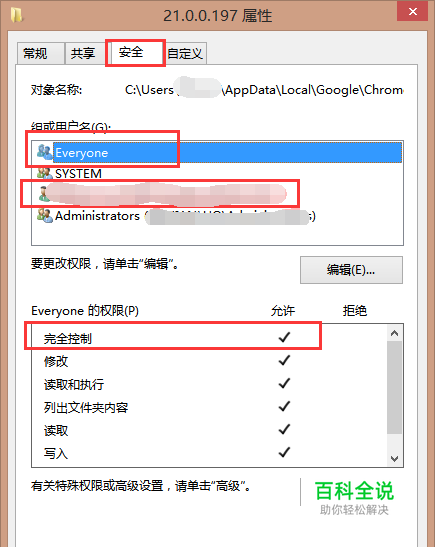435x547 pixels.
Task: Click the permissions list up arrow
Action: pos(395,333)
